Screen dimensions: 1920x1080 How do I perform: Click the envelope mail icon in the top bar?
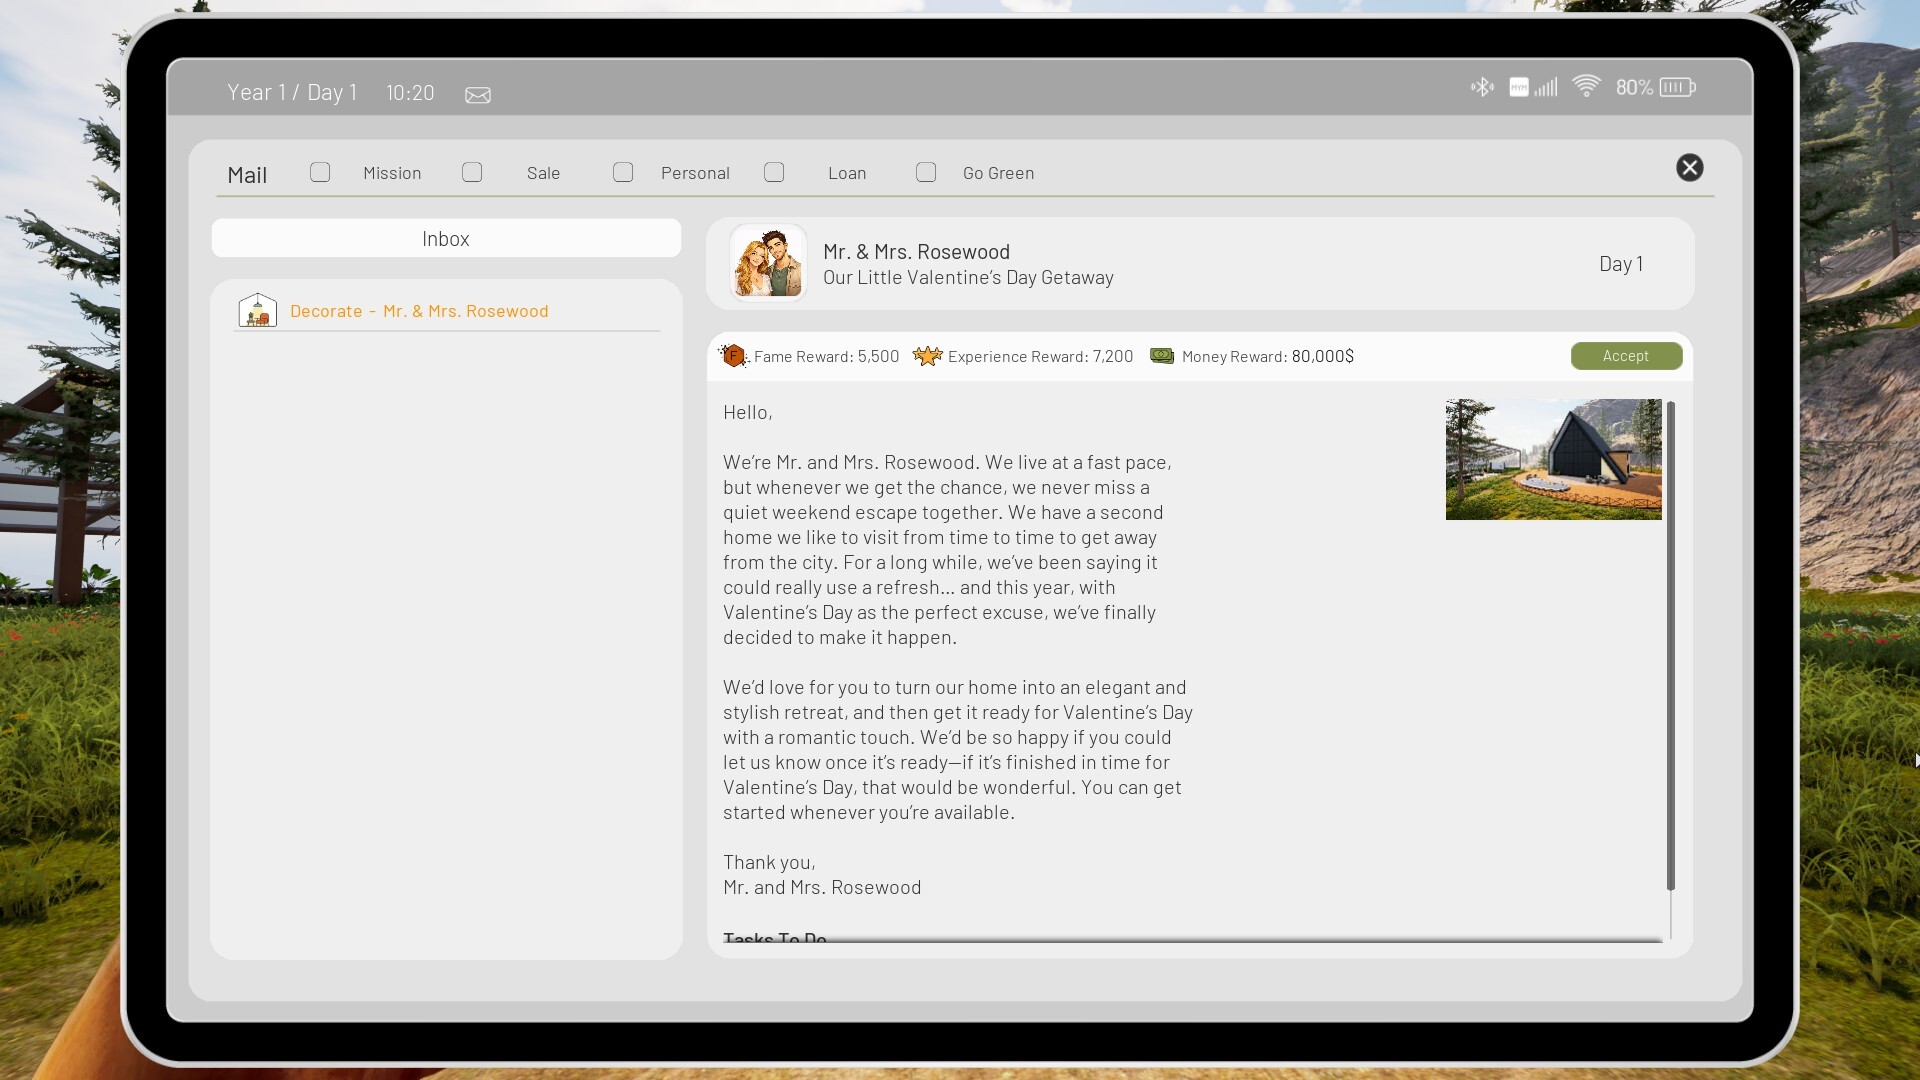[x=477, y=94]
